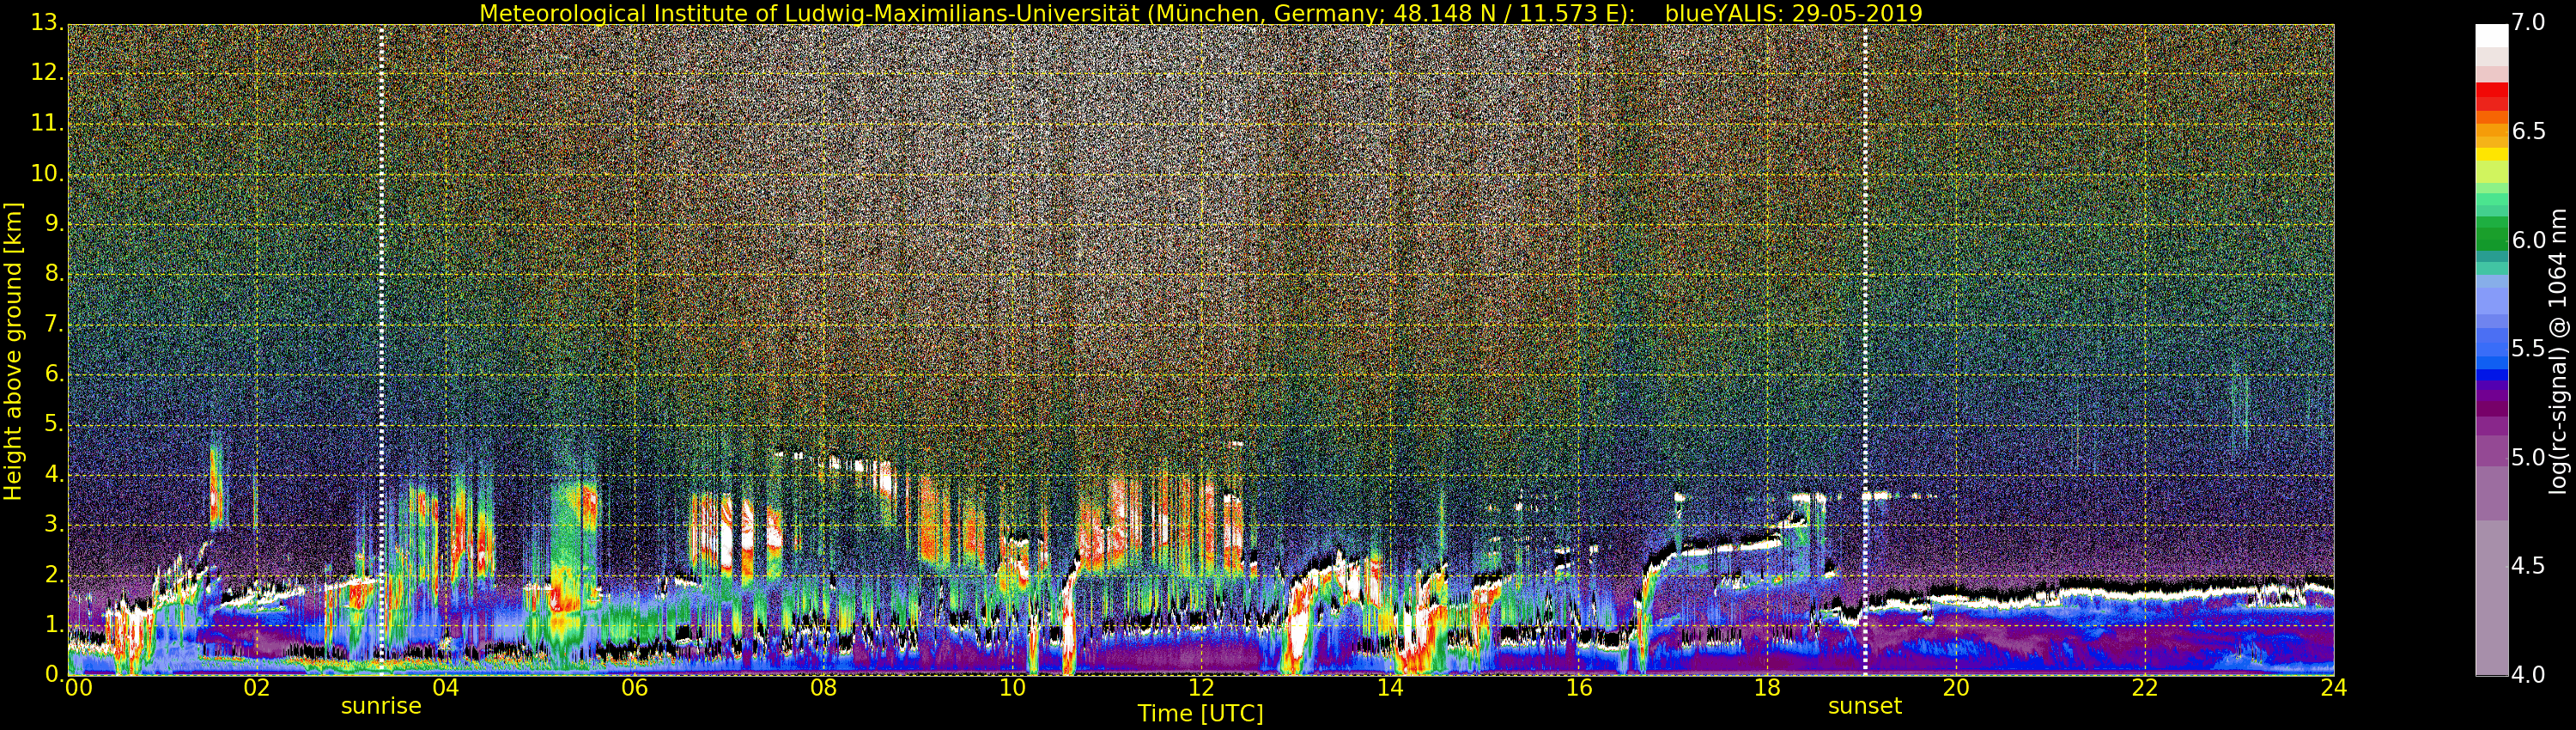Click the '18' time tick label
This screenshot has width=2576, height=730.
1768,687
